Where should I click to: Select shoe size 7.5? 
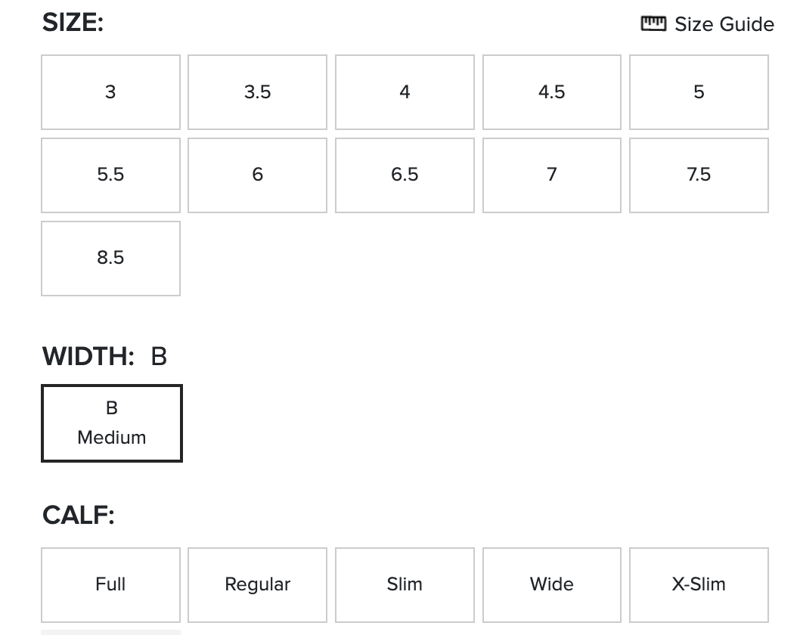698,175
